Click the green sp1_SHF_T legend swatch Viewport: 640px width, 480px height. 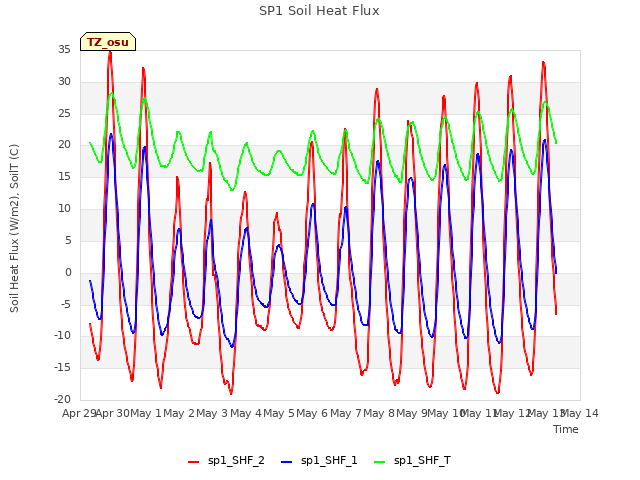pos(380,462)
